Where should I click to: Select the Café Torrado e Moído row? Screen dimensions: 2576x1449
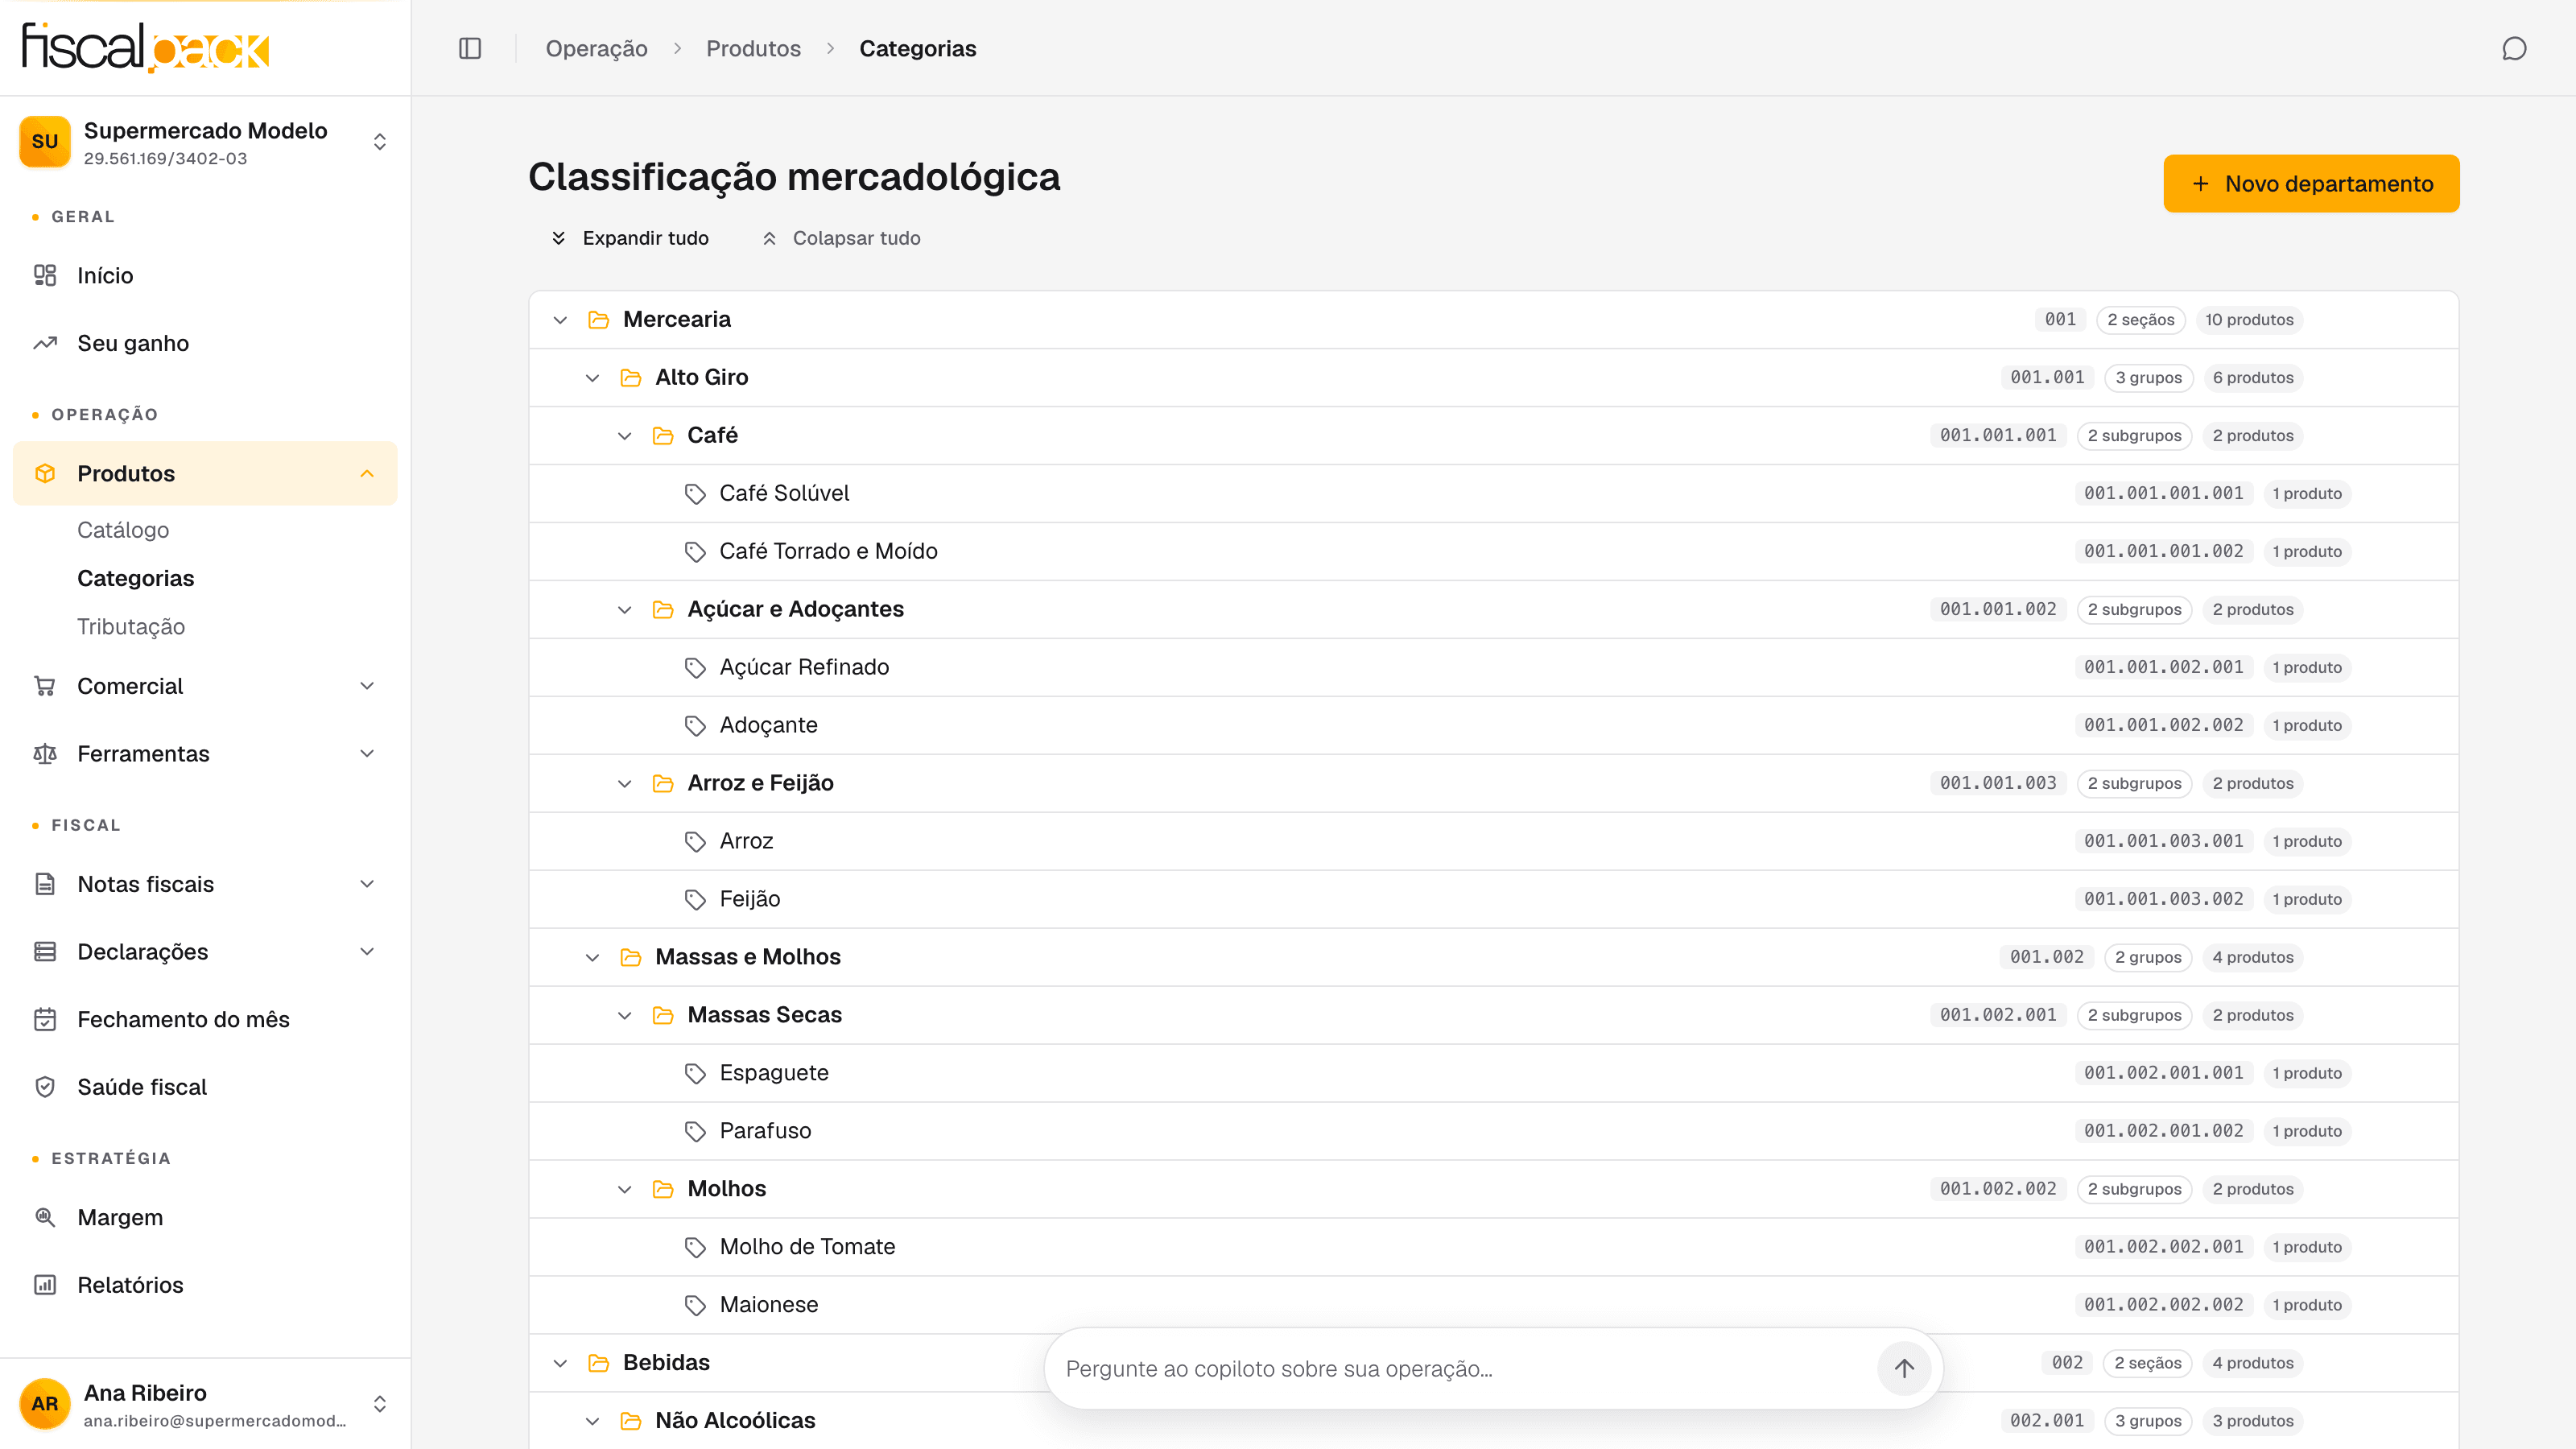click(x=1493, y=551)
